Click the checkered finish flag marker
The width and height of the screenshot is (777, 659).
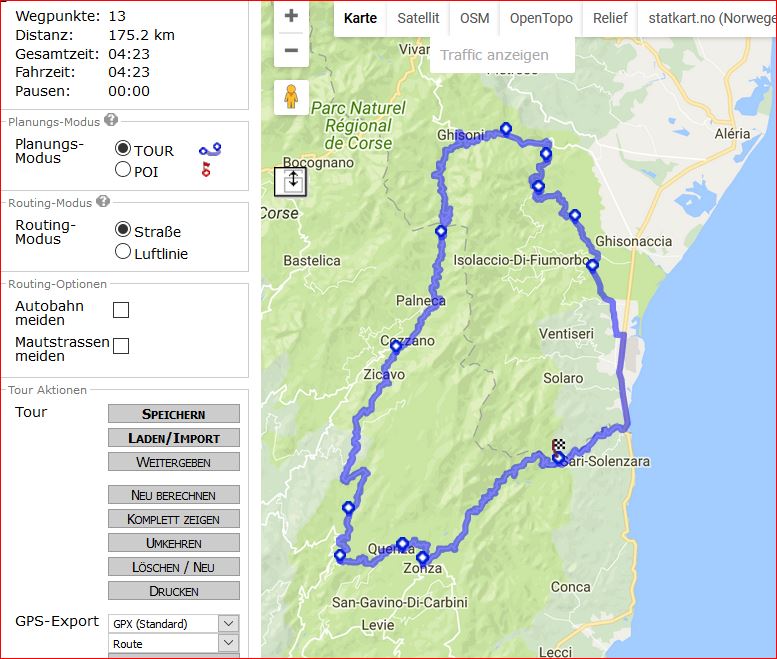coord(558,445)
